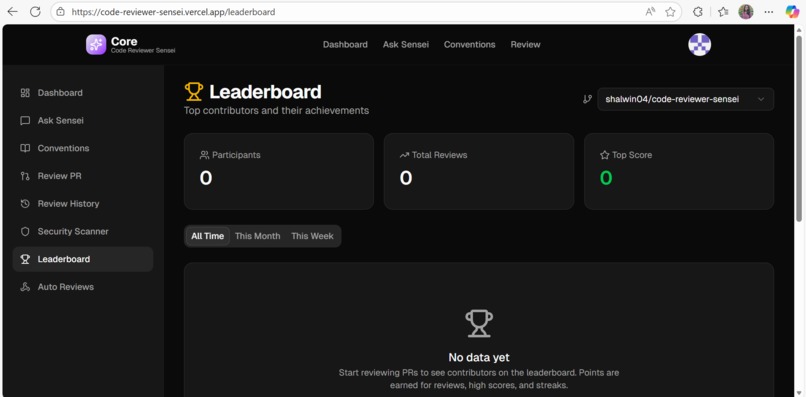Viewport: 806px width, 397px height.
Task: Click the browser address bar URL
Action: (x=173, y=12)
